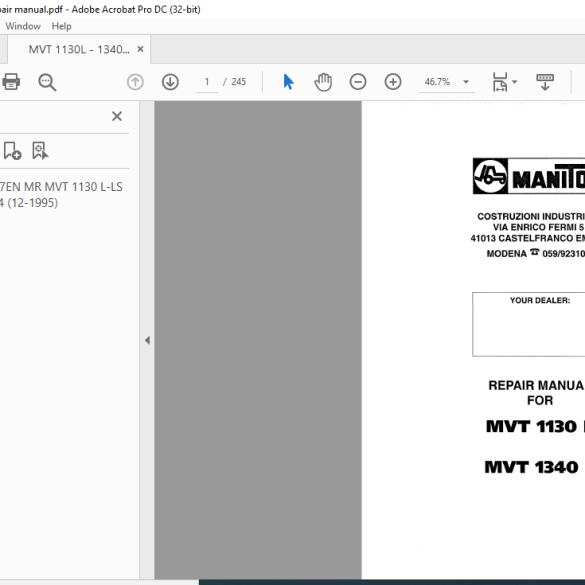Open the Find text magnifier tool
Image resolution: width=585 pixels, height=585 pixels.
point(47,82)
